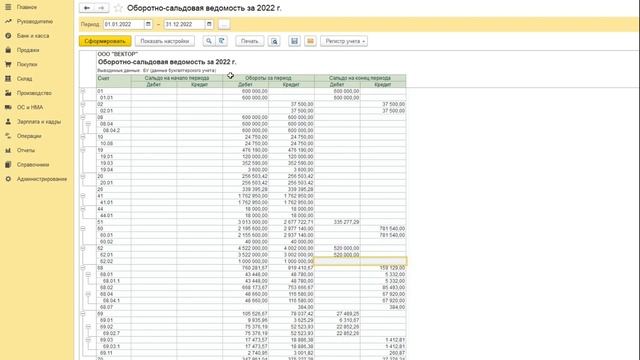This screenshot has height=360, width=640.
Task: Select the ООО "ВЕКТОР" organization title
Action: 118,54
